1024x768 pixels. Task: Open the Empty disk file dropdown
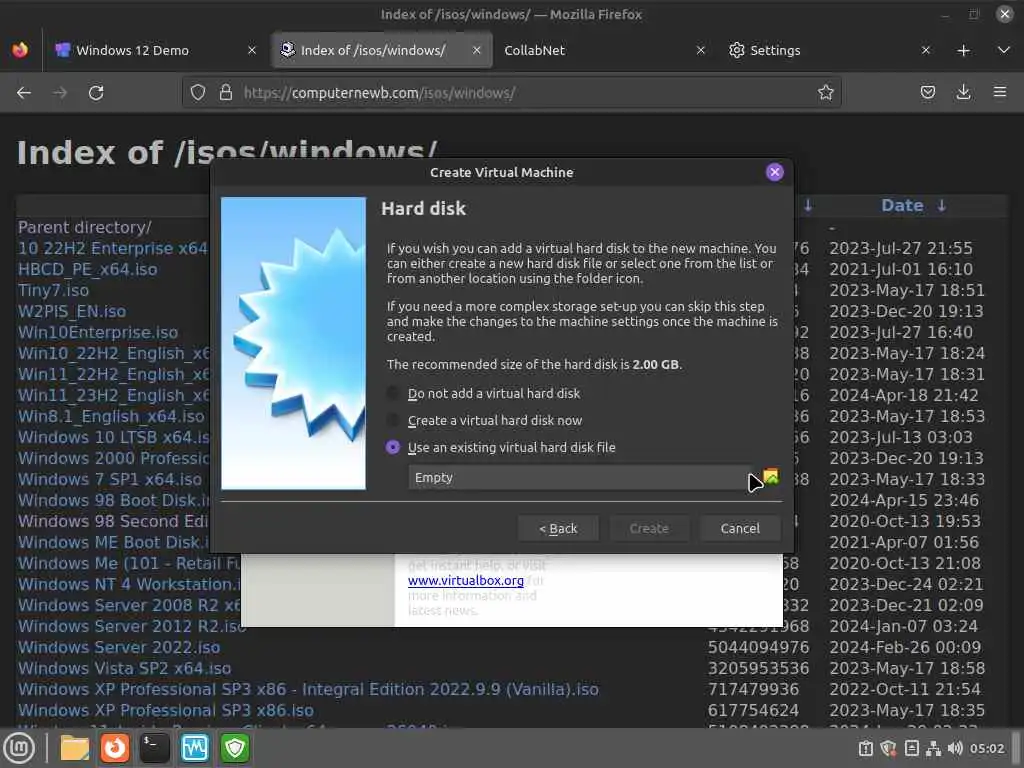coord(579,477)
